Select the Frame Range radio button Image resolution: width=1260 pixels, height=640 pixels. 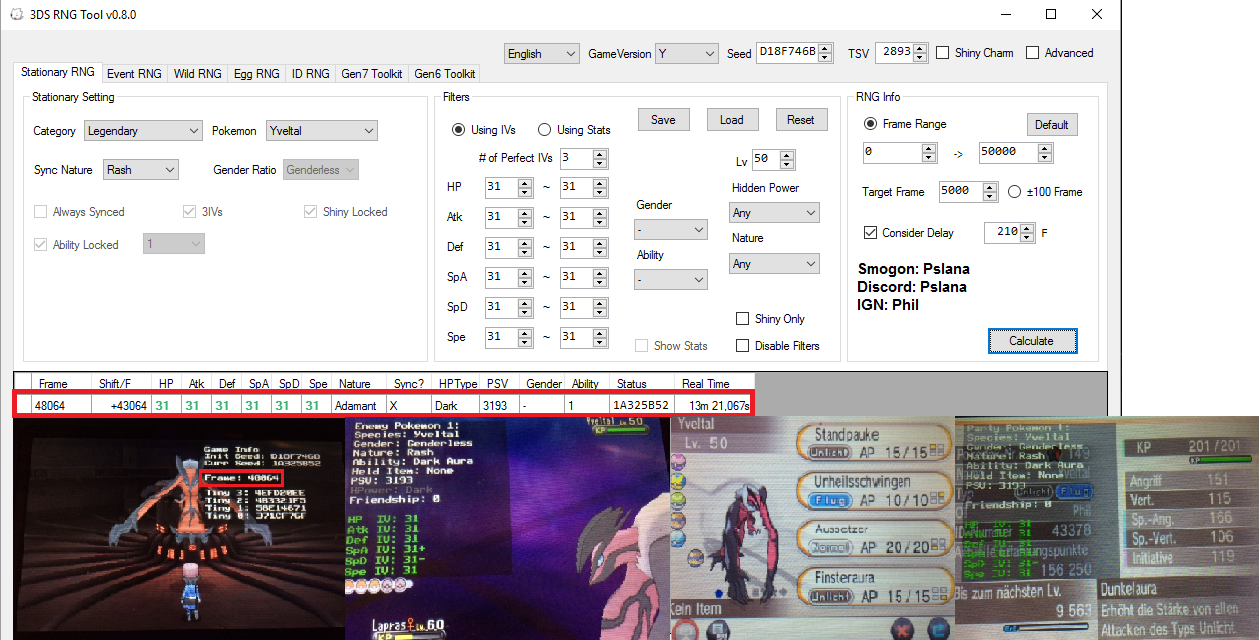click(x=870, y=124)
